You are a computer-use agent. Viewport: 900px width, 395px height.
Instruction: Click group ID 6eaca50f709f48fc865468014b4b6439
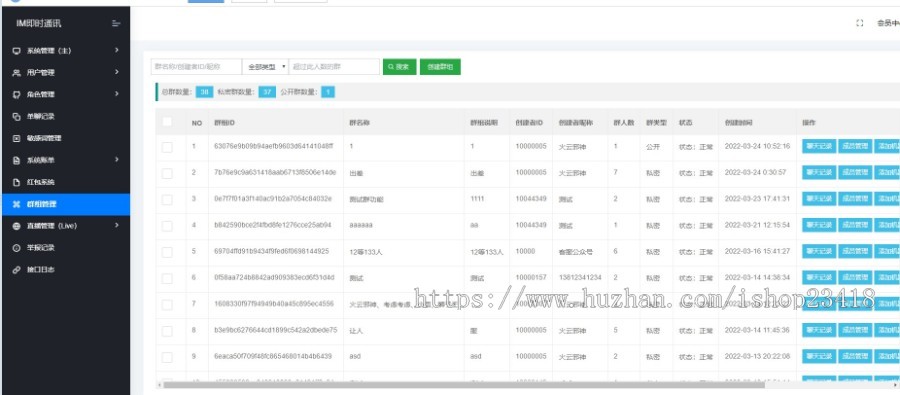coord(273,357)
